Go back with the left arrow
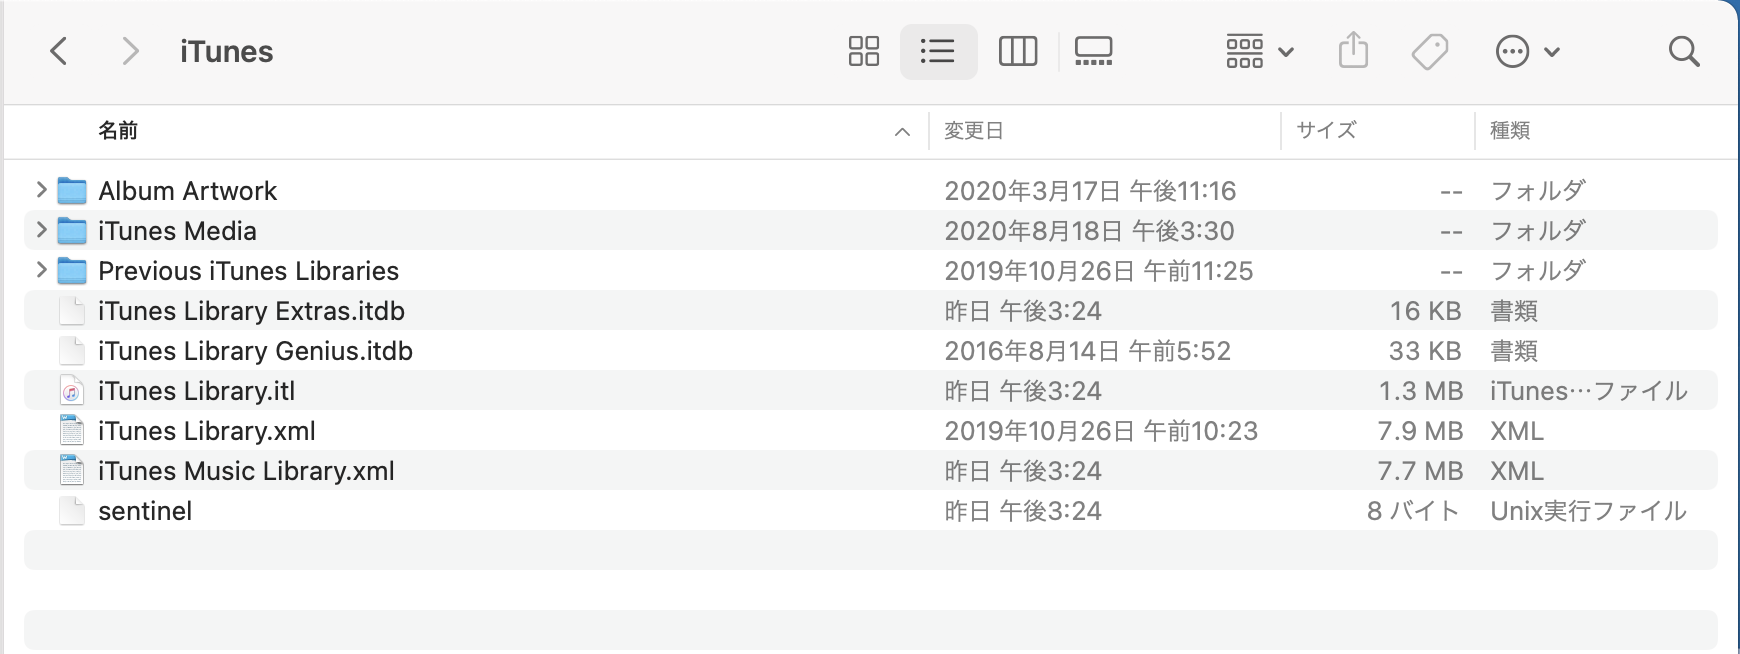1740x654 pixels. (59, 51)
